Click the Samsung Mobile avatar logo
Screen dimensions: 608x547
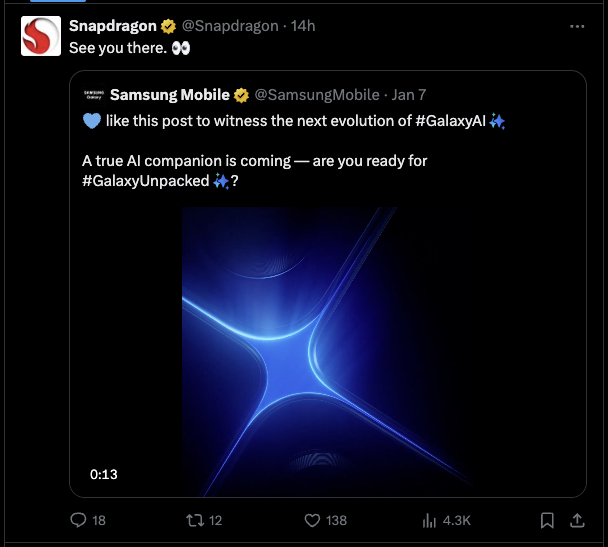(92, 95)
